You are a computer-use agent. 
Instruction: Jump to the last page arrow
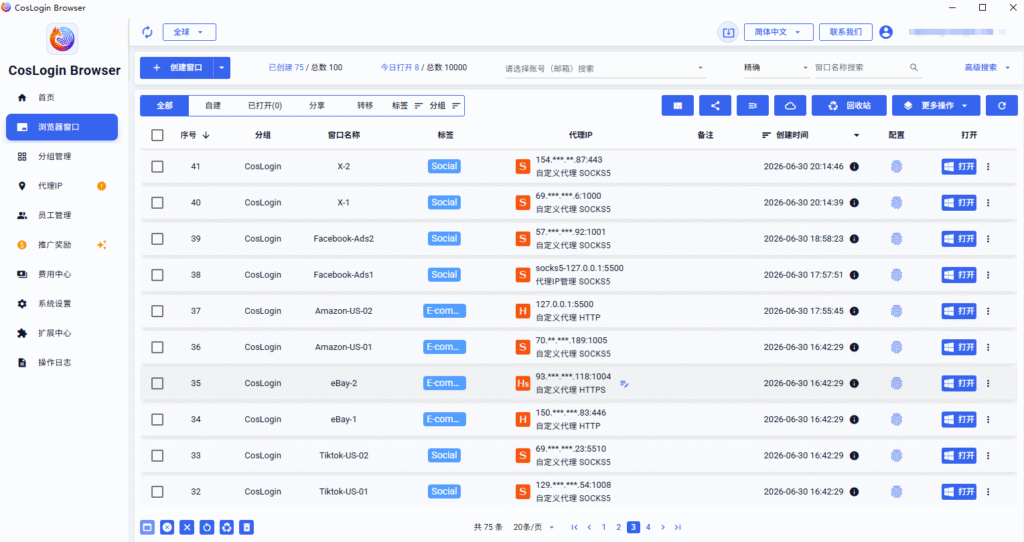point(678,527)
